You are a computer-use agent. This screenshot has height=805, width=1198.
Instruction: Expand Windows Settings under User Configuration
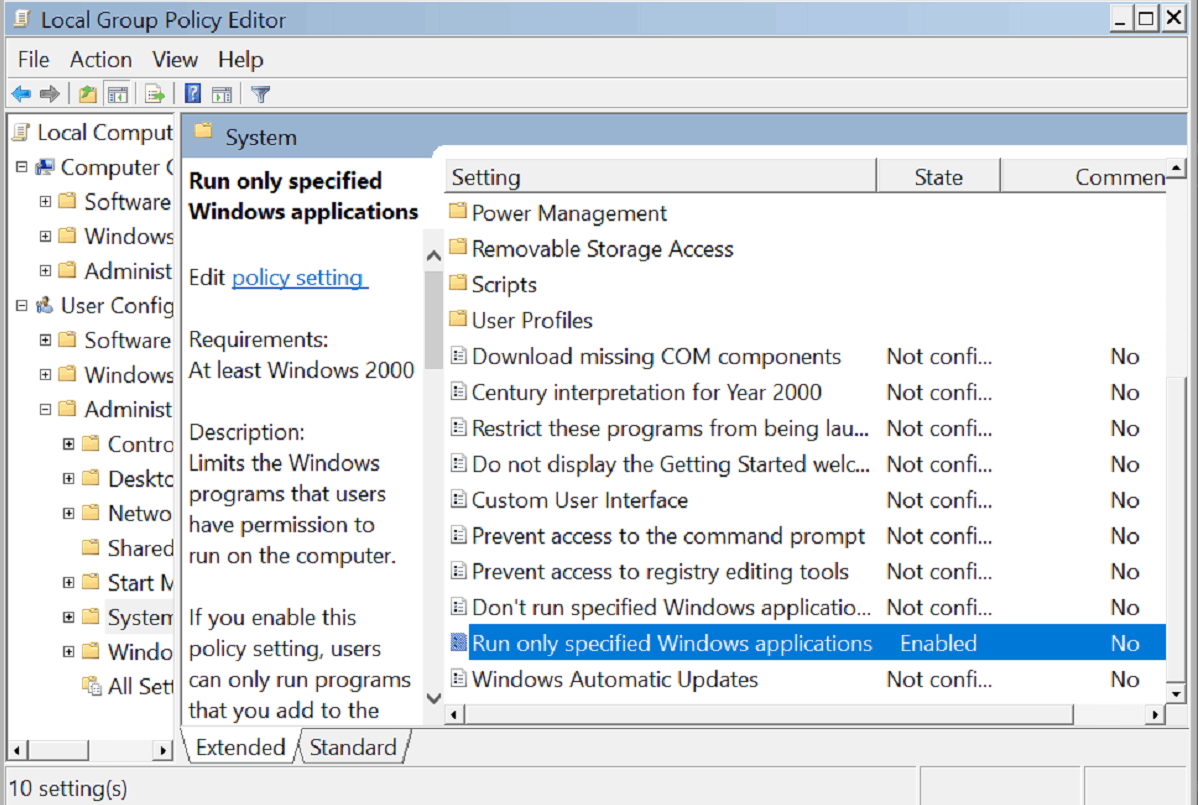tap(45, 374)
